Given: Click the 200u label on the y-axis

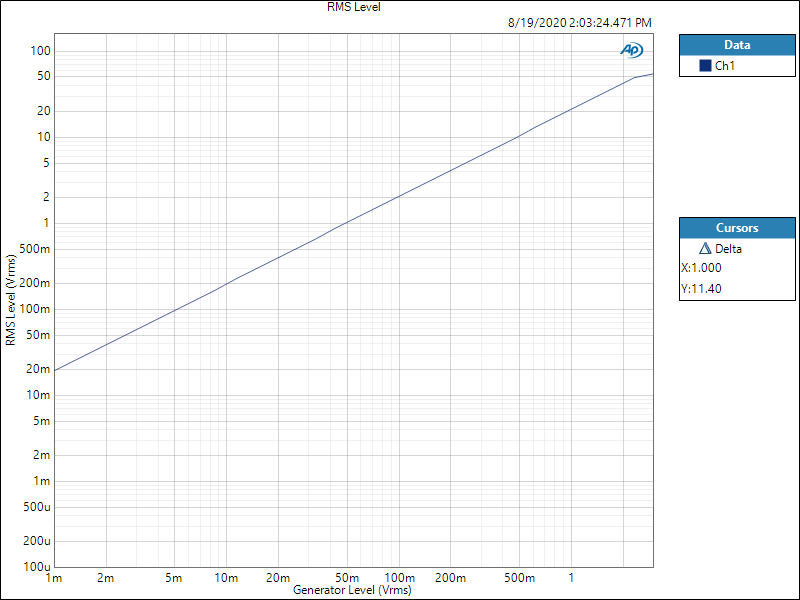Looking at the screenshot, I should tap(37, 541).
